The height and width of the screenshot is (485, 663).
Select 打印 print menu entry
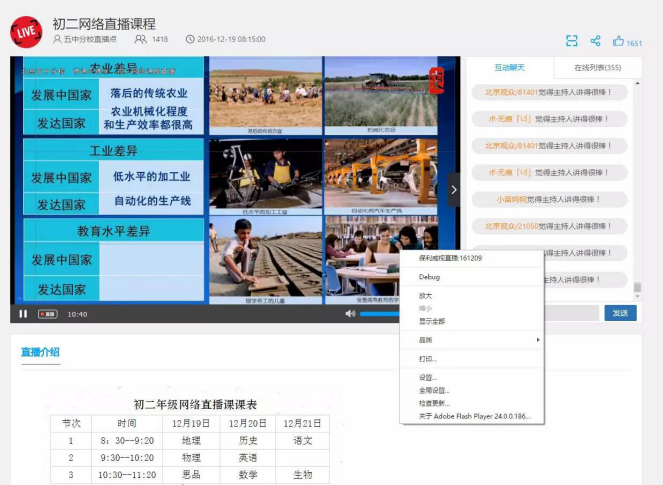pos(428,359)
